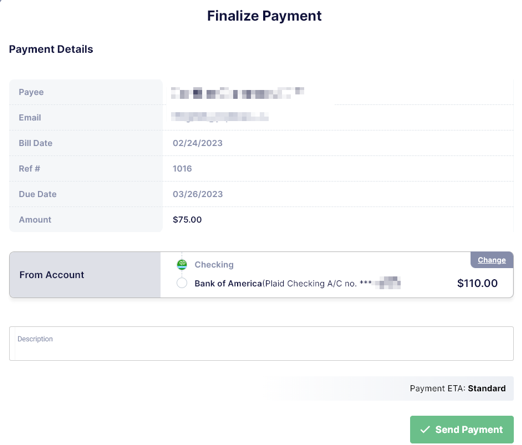Click the Finalize Payment title

264,16
